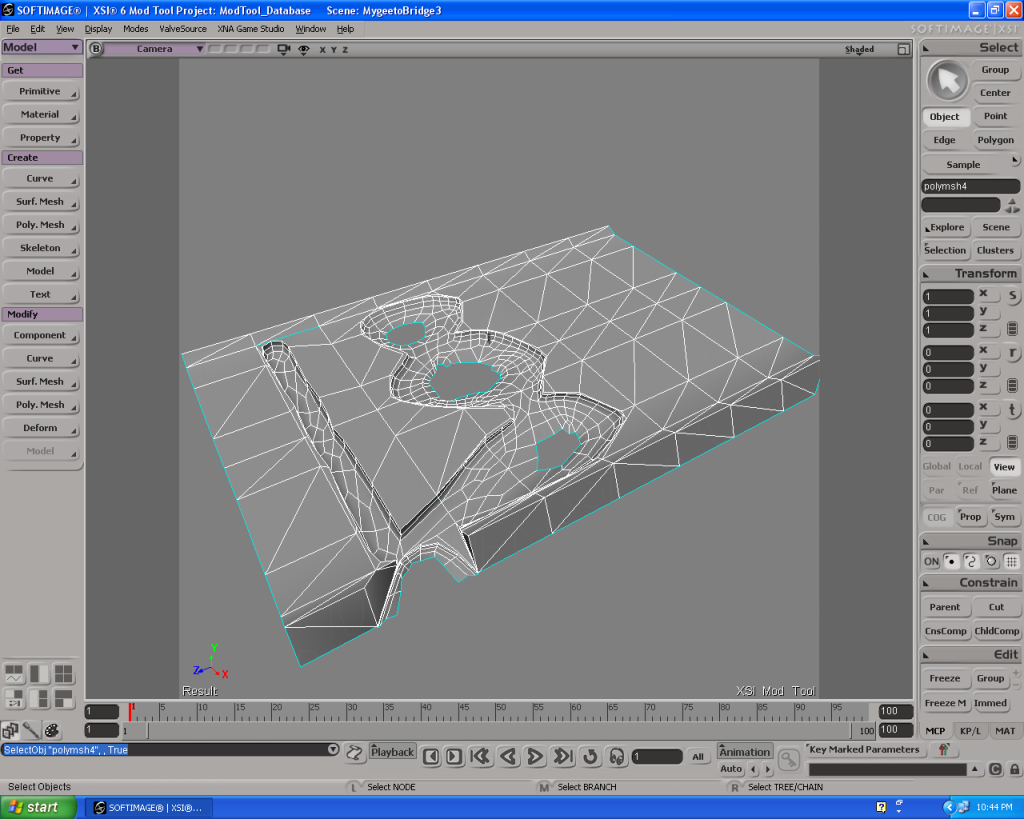The image size is (1024, 819).
Task: Jump to first frame
Action: pyautogui.click(x=481, y=756)
